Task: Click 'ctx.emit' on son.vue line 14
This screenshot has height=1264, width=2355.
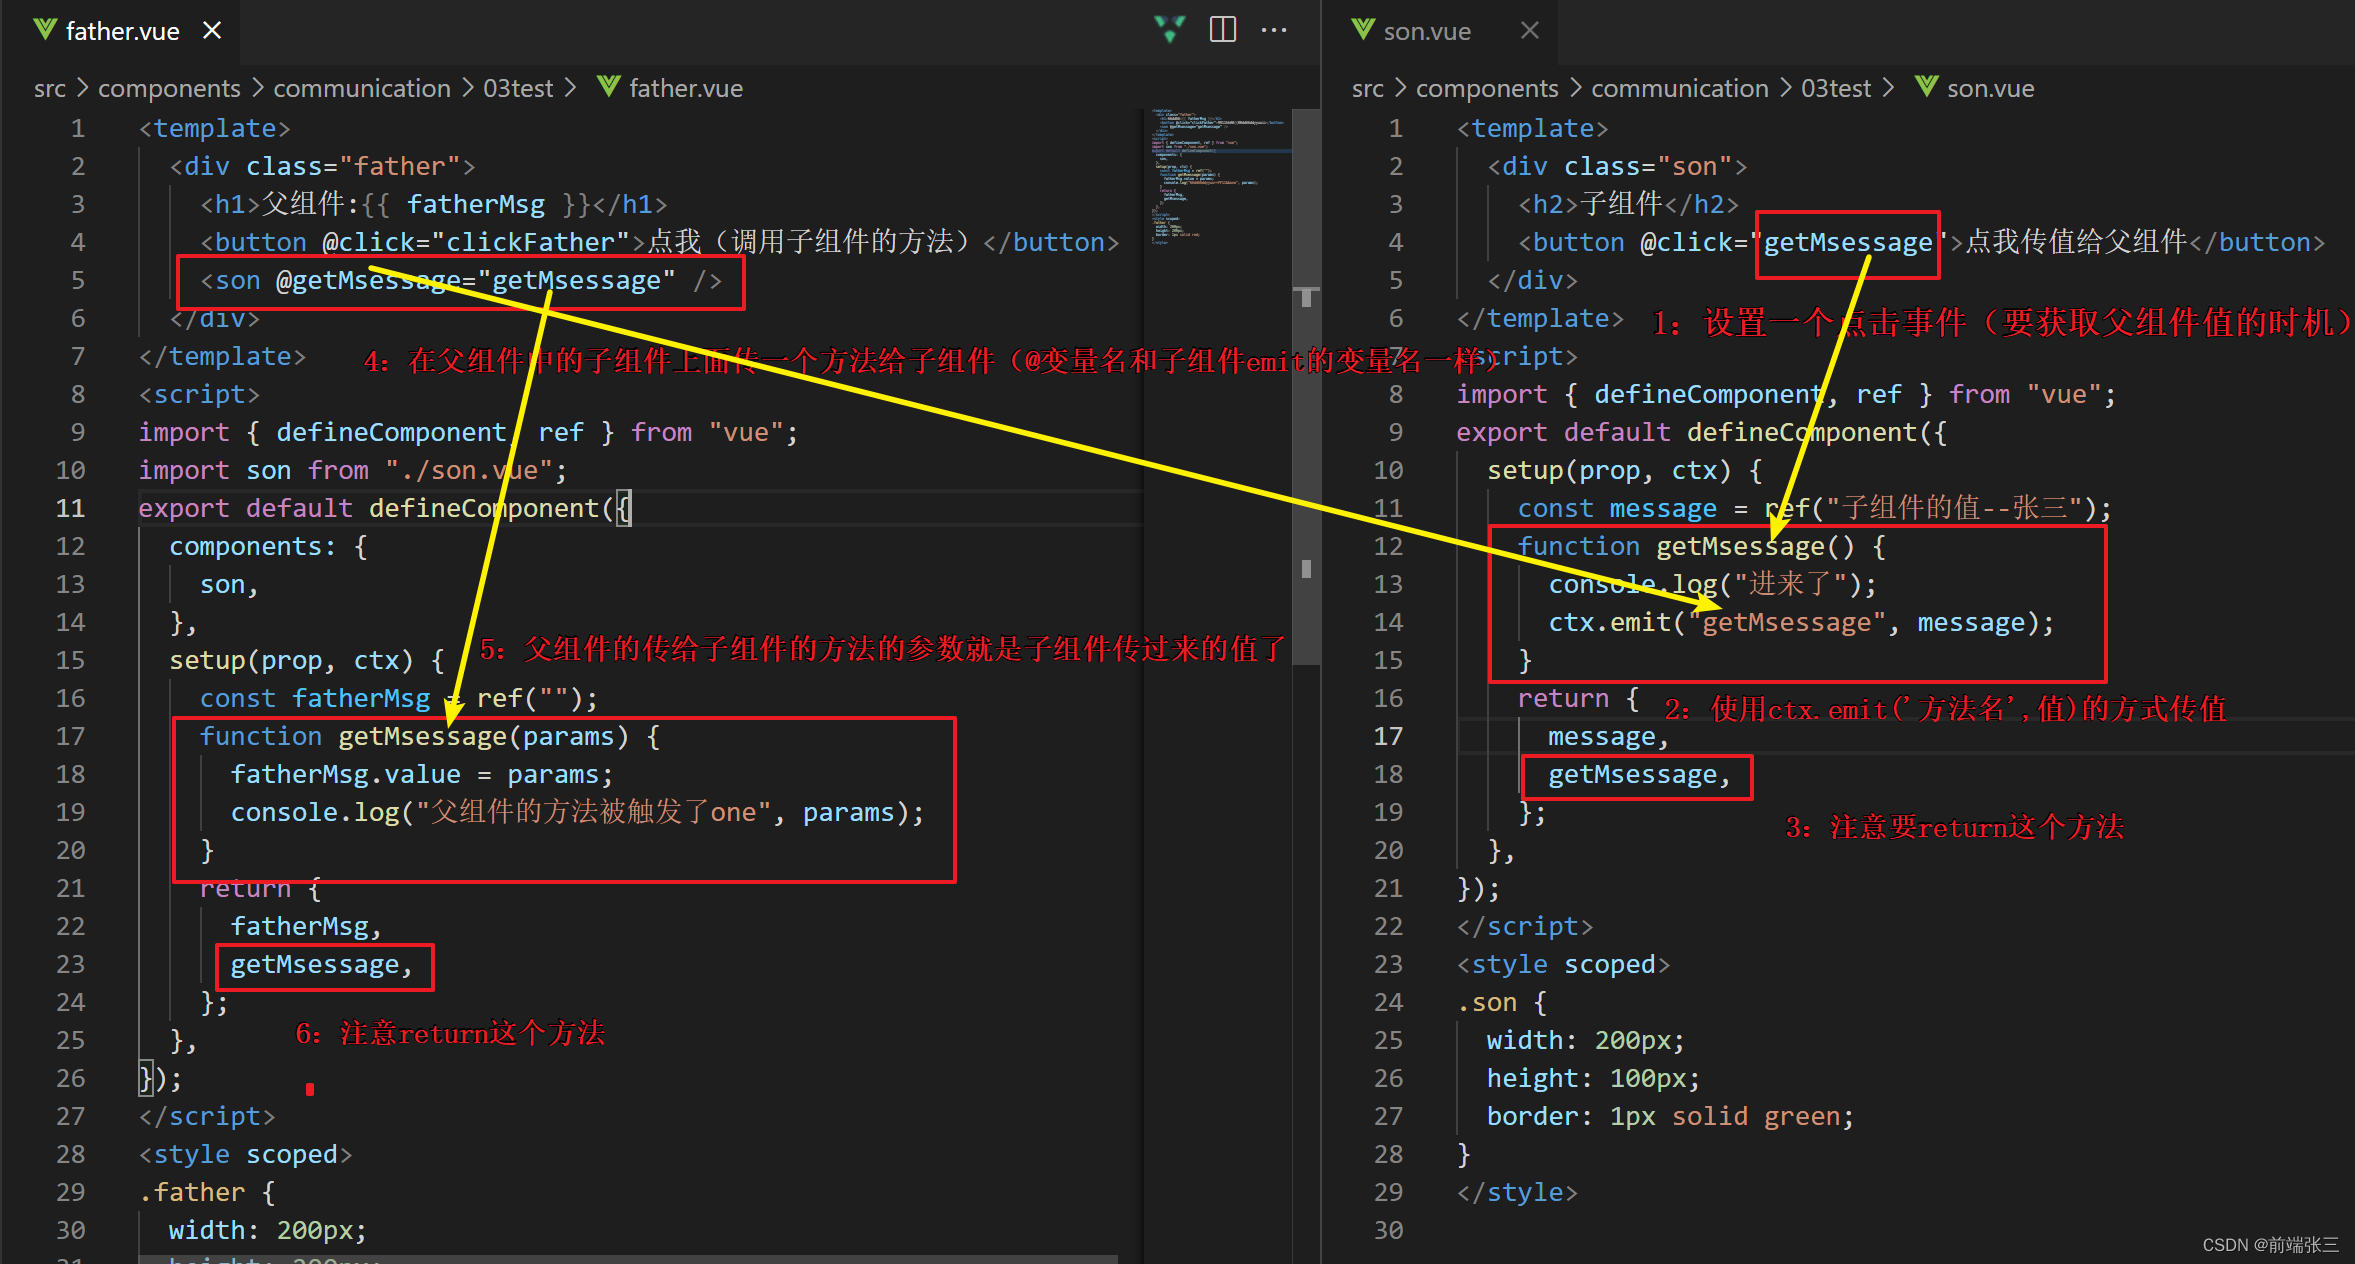Action: click(1610, 622)
